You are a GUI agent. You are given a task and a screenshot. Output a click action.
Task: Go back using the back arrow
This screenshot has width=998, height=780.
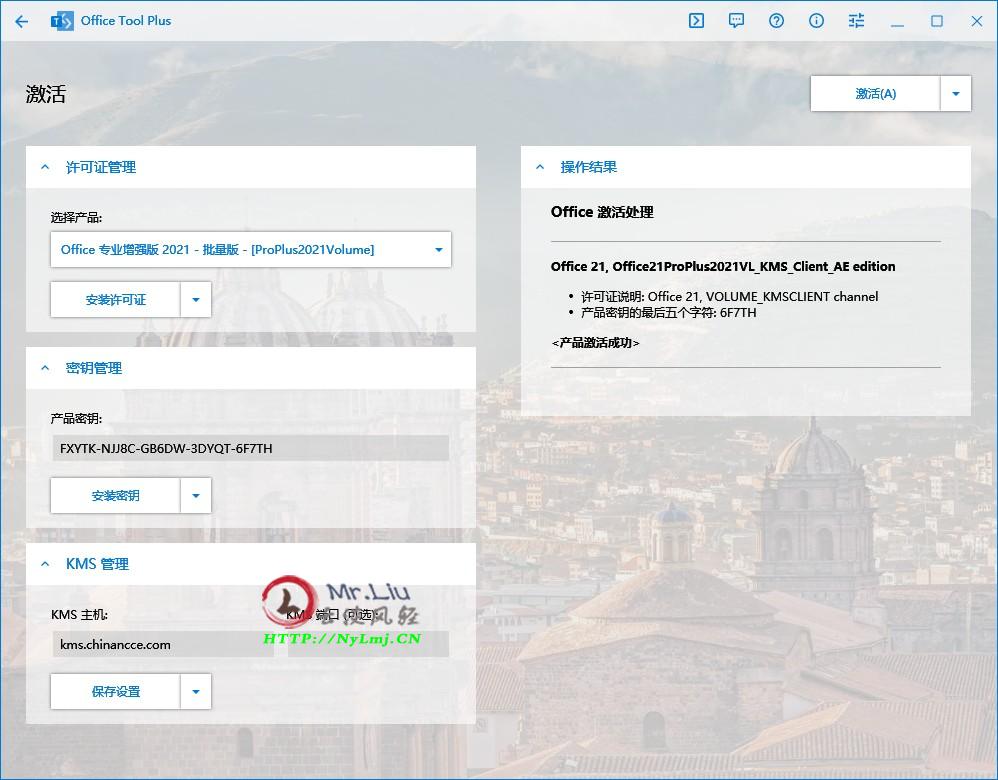pyautogui.click(x=22, y=22)
